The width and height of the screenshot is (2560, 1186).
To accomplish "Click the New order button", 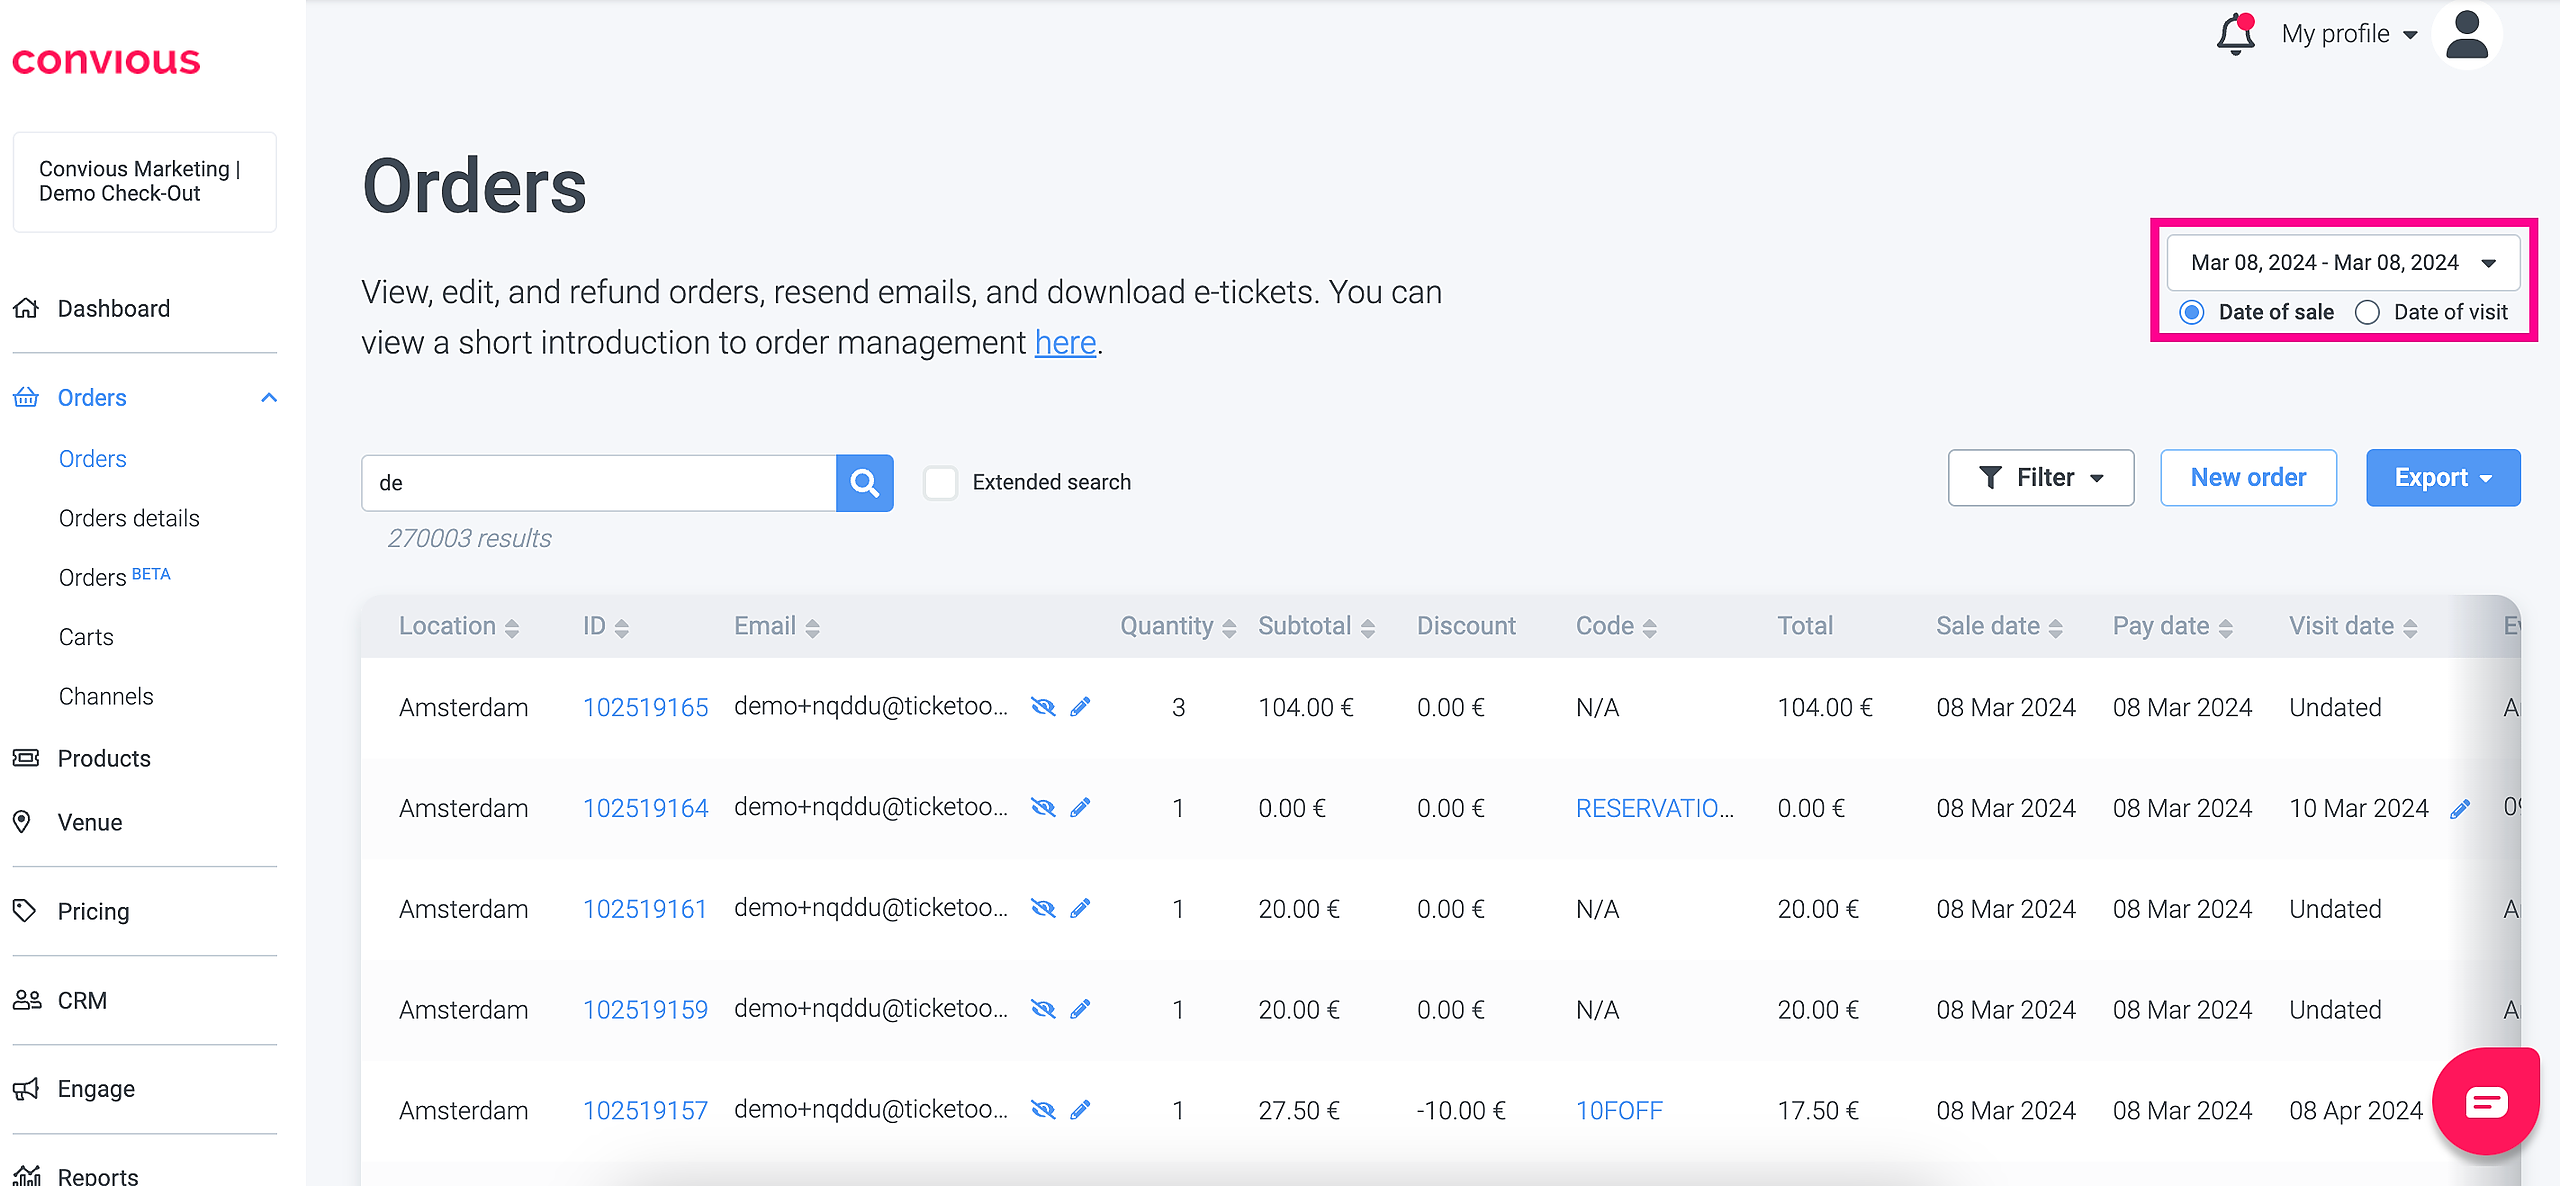I will tap(2248, 478).
